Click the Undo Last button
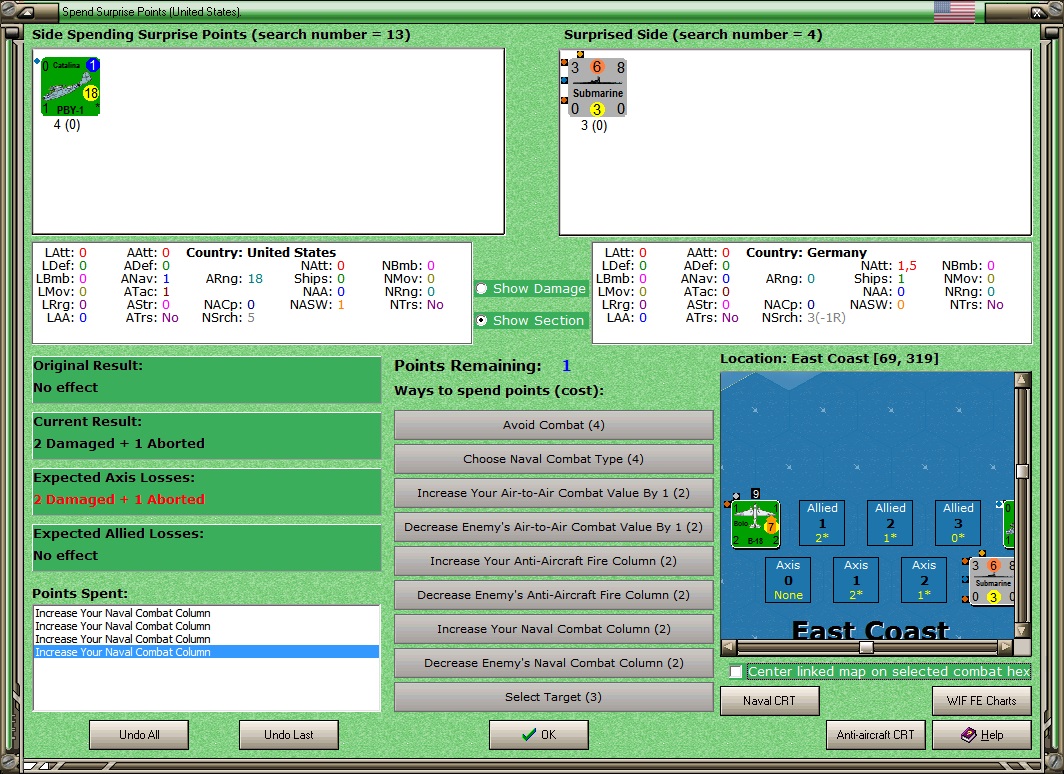This screenshot has height=774, width=1064. tap(288, 735)
